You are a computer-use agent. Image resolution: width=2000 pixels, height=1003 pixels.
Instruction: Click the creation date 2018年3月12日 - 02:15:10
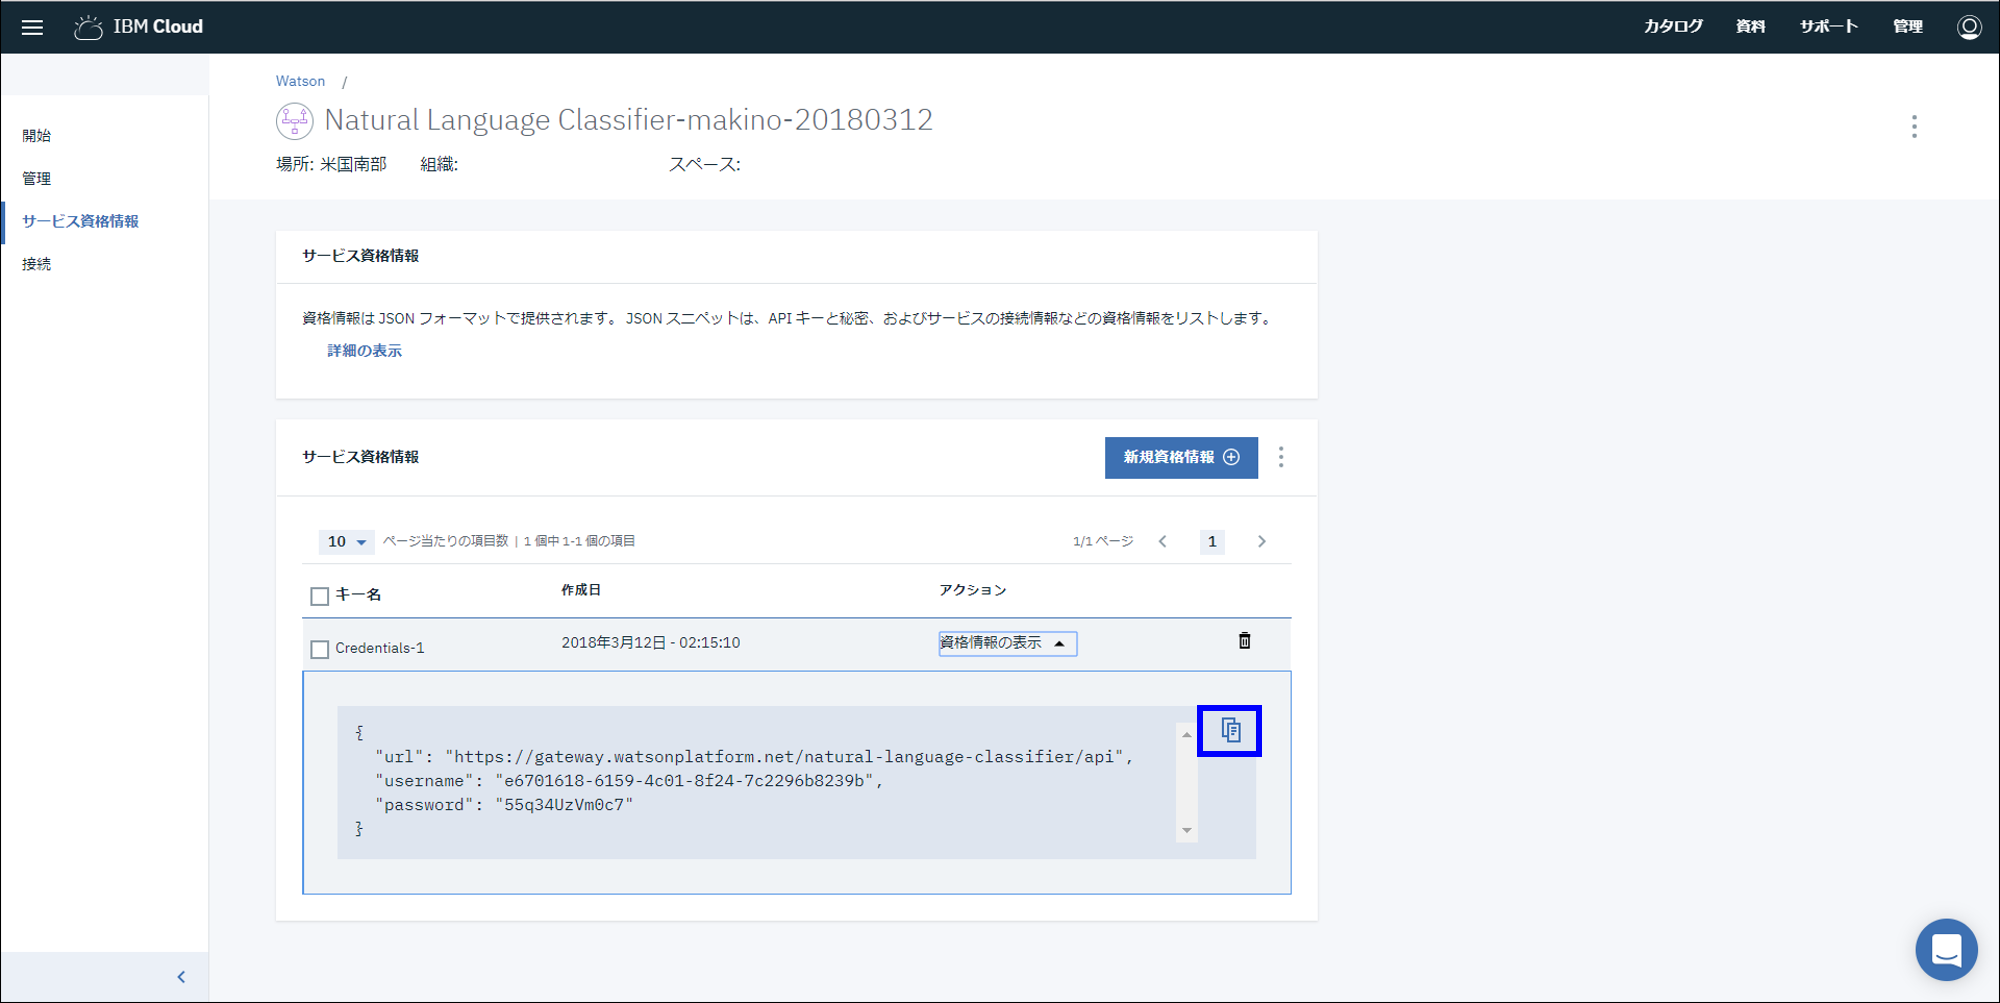(x=650, y=643)
